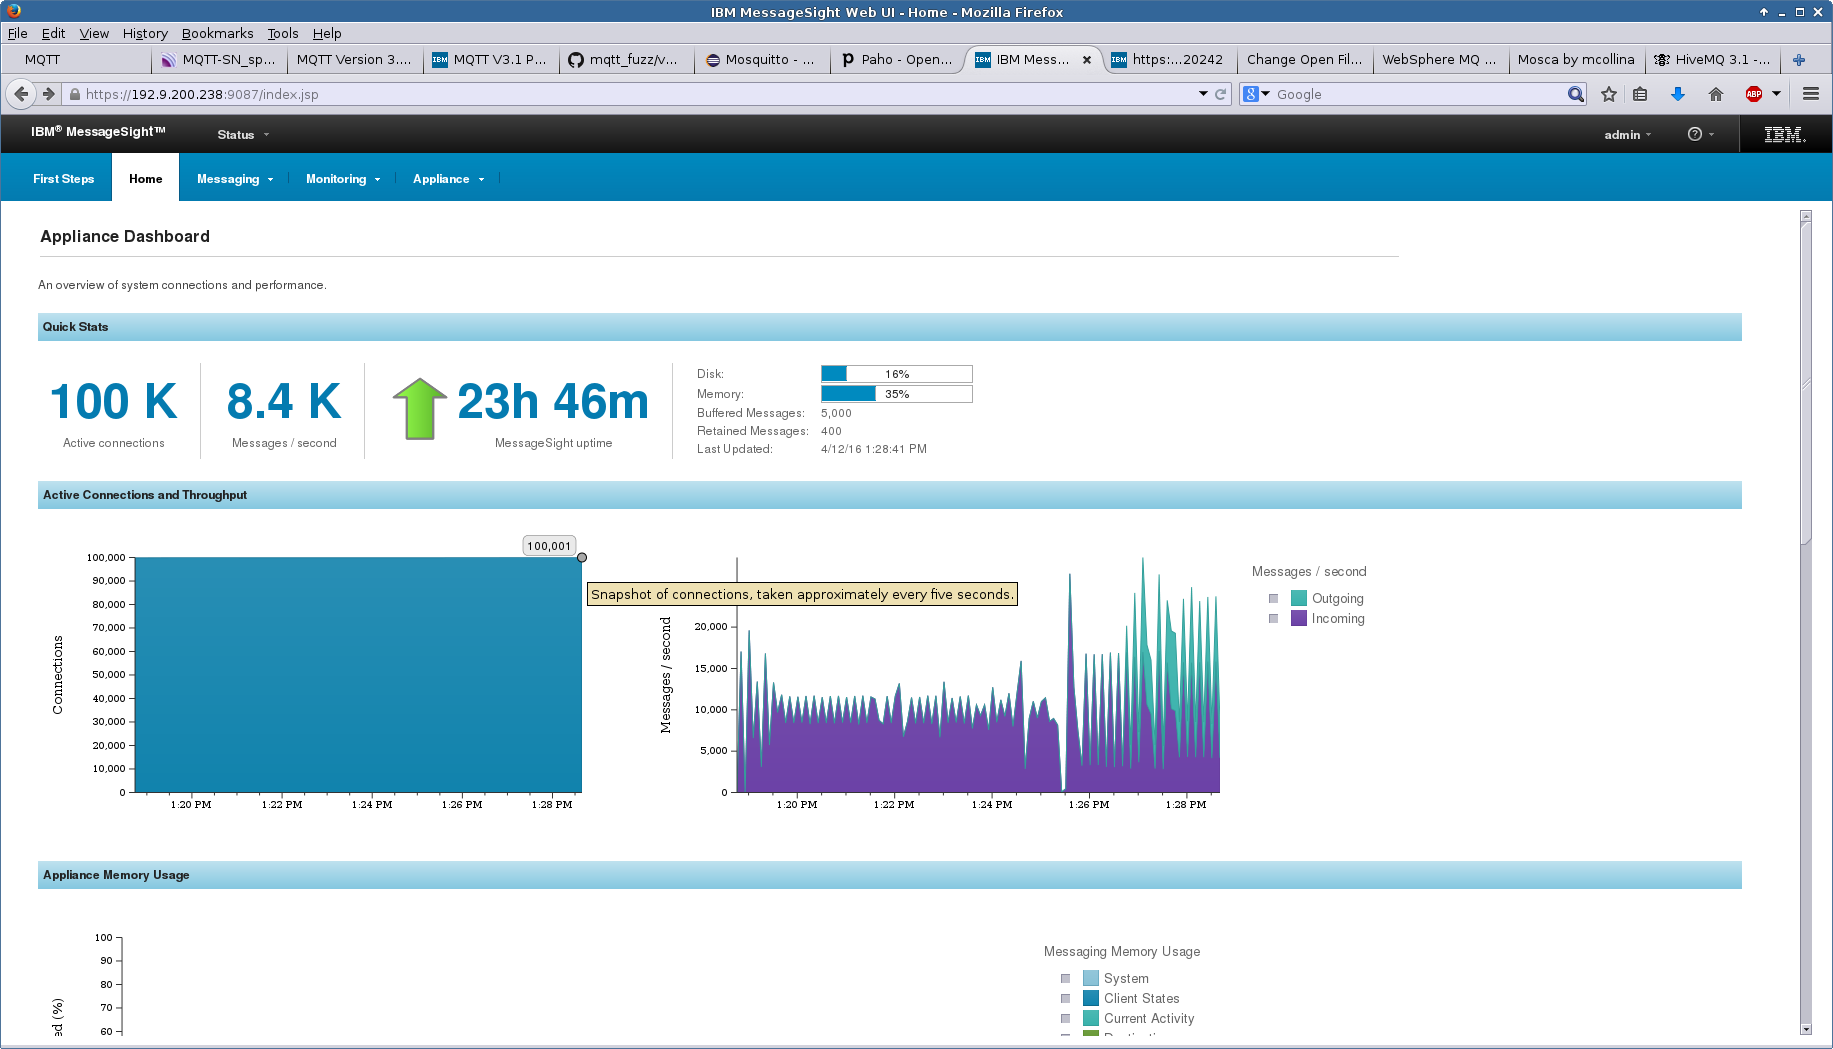Toggle the Client States legend checkbox
This screenshot has height=1049, width=1833.
click(x=1065, y=999)
